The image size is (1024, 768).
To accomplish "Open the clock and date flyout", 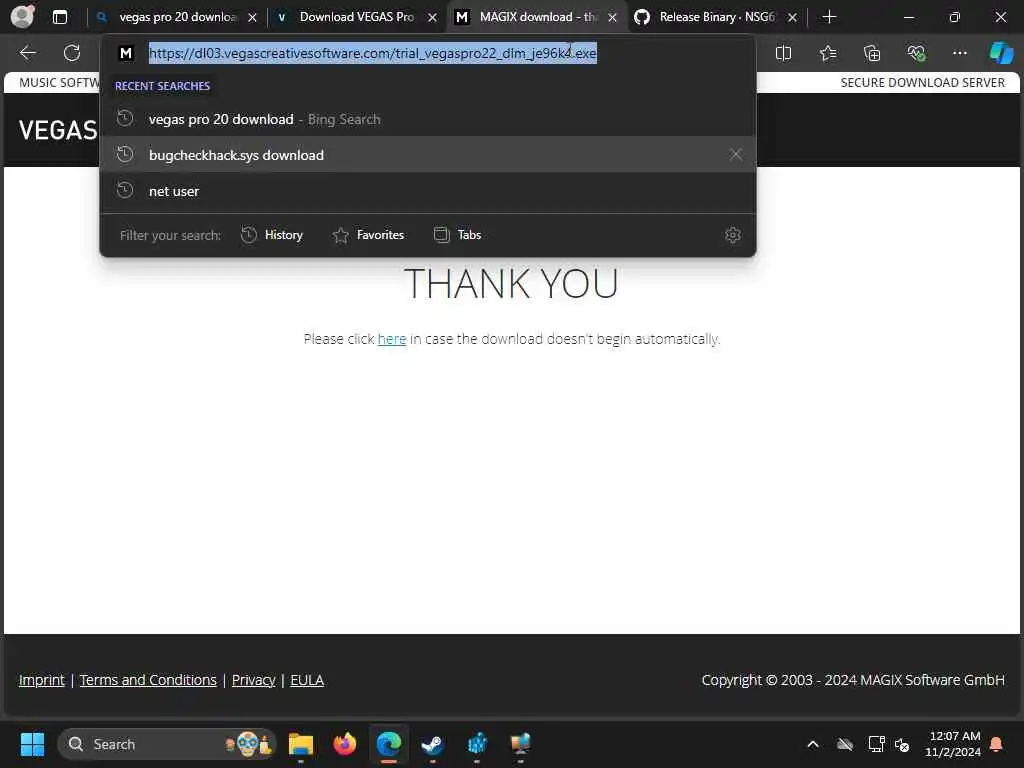I will point(953,744).
